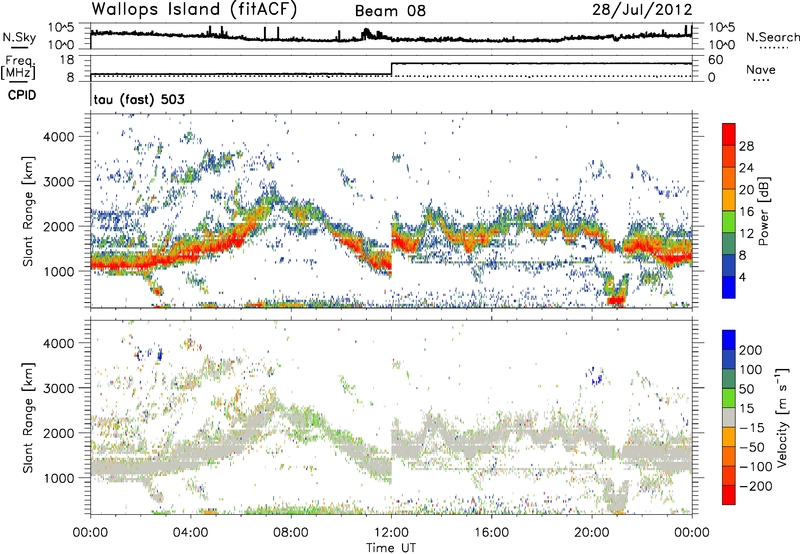Click the date '28/Jul/2012'
Image resolution: width=800 pixels, height=554 pixels.
click(x=642, y=10)
